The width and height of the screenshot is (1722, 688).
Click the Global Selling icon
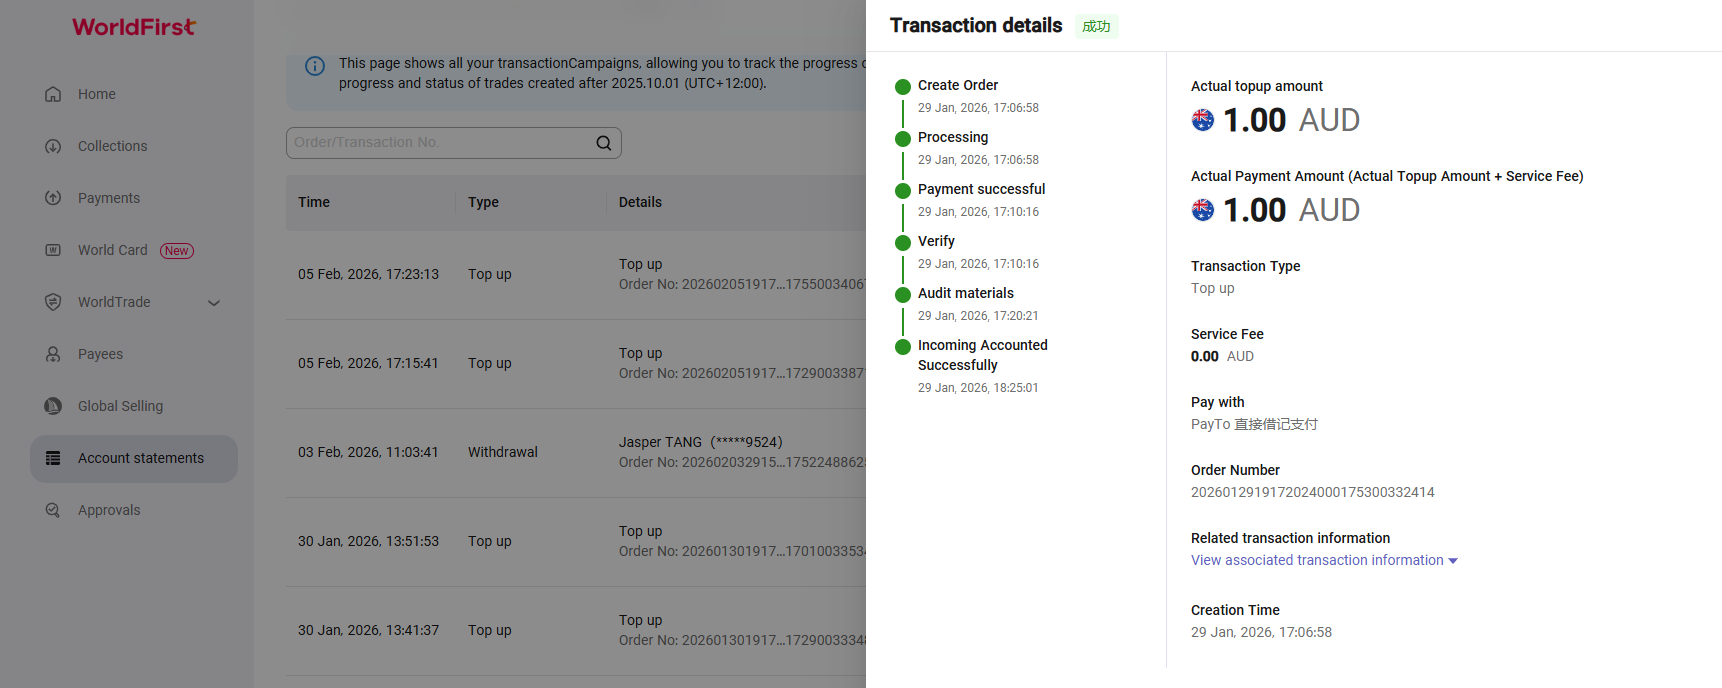pyautogui.click(x=53, y=406)
